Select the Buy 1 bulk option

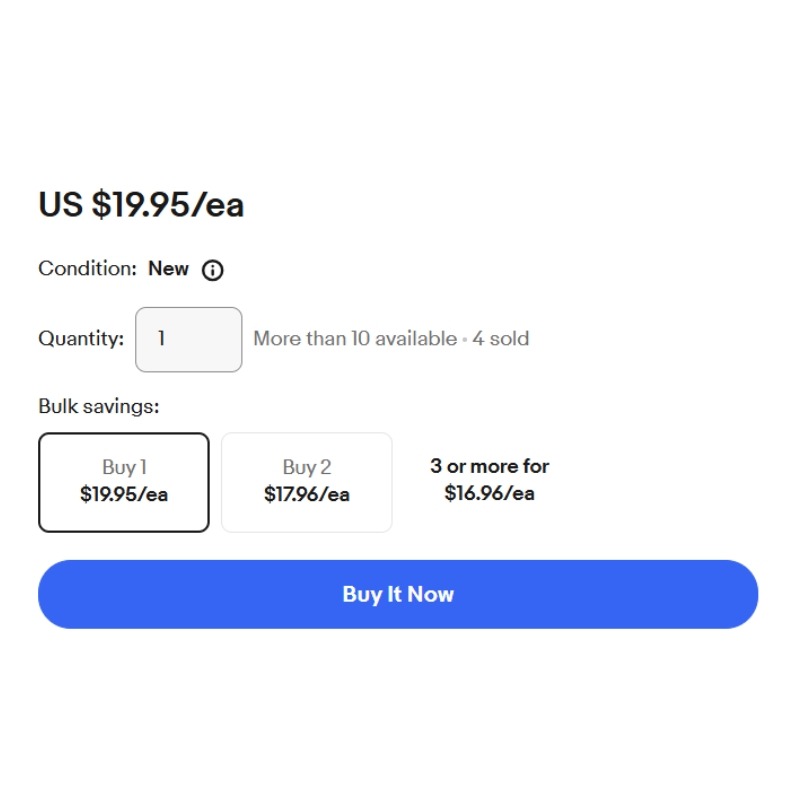pyautogui.click(x=124, y=482)
